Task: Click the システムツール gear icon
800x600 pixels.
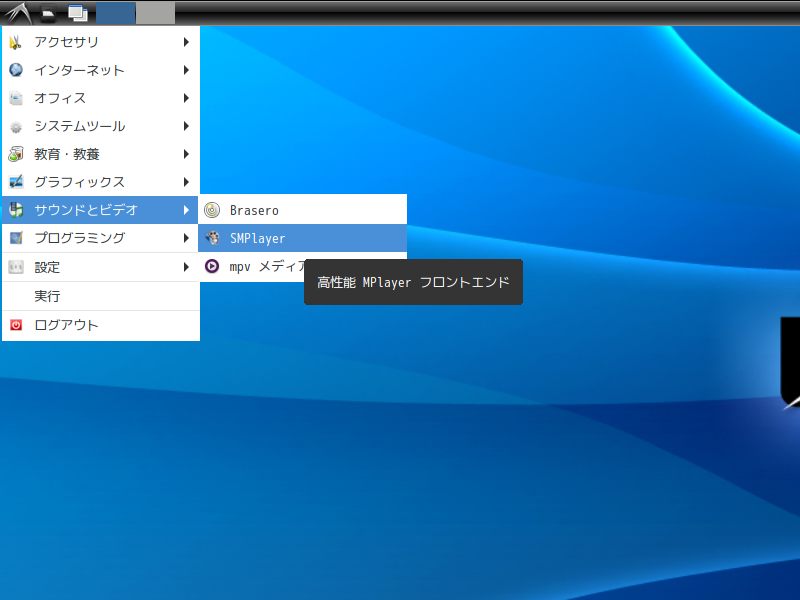Action: click(16, 127)
